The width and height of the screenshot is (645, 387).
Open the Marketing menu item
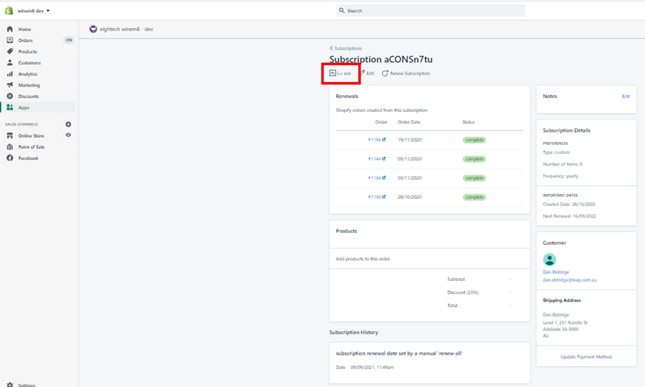click(29, 85)
